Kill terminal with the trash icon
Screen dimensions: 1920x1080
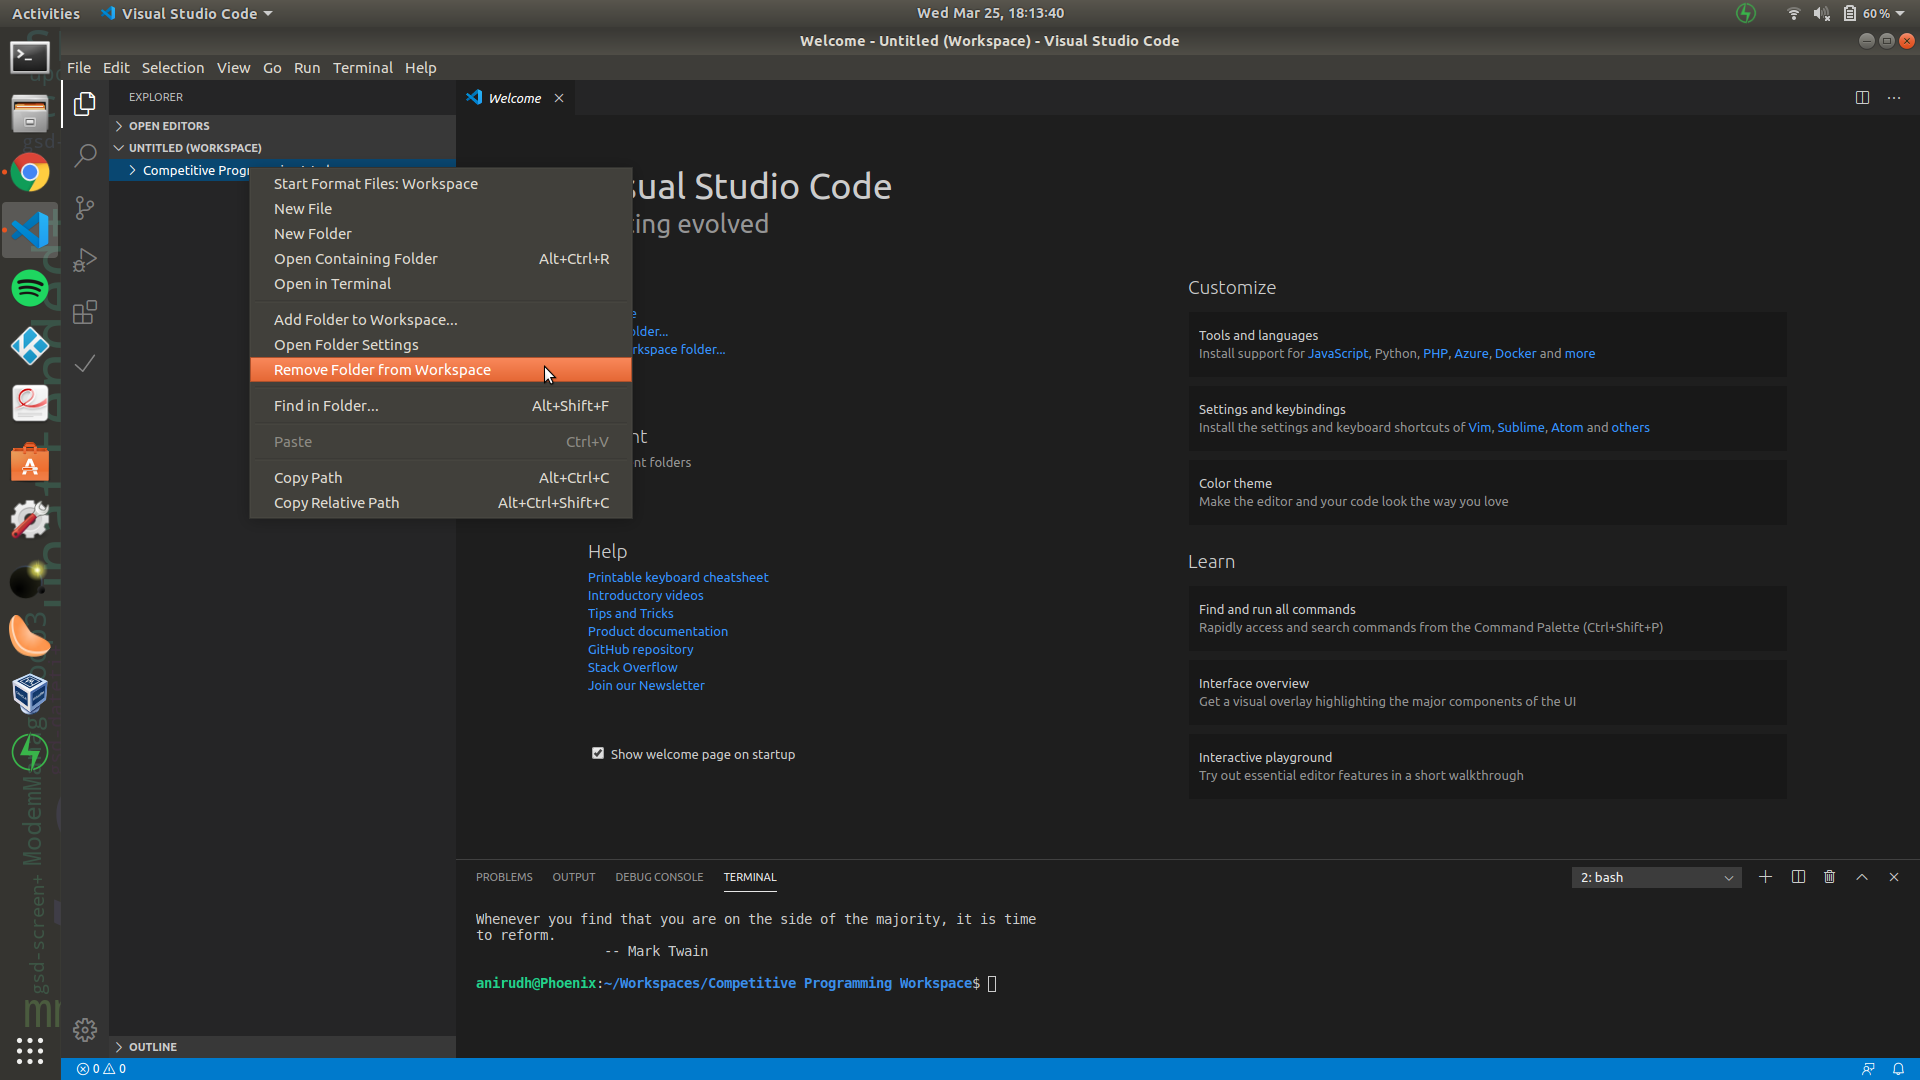(x=1830, y=877)
